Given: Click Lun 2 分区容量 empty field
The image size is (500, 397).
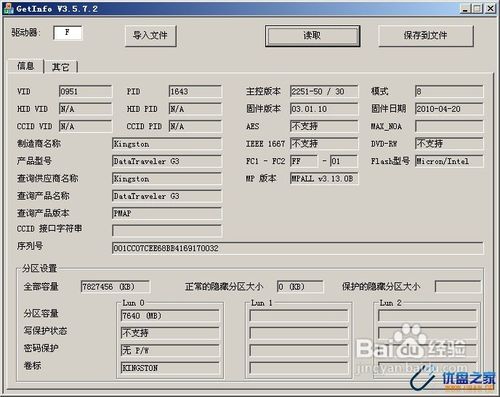Looking at the screenshot, I should pos(427,315).
